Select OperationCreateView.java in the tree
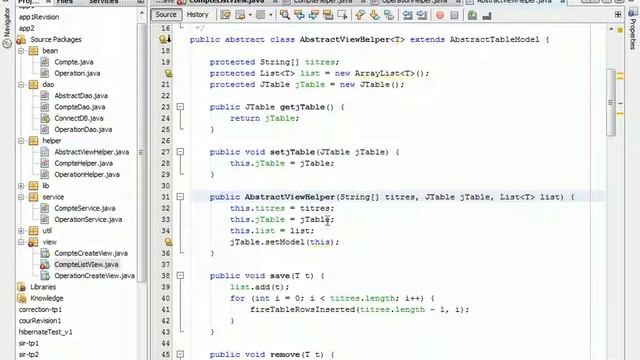640x360 pixels. coord(94,276)
